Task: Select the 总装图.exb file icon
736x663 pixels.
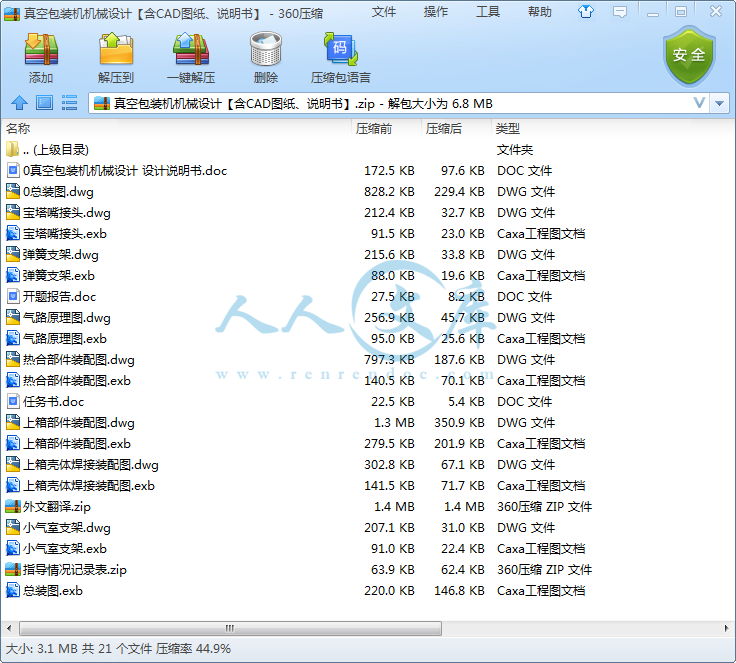Action: [x=13, y=590]
